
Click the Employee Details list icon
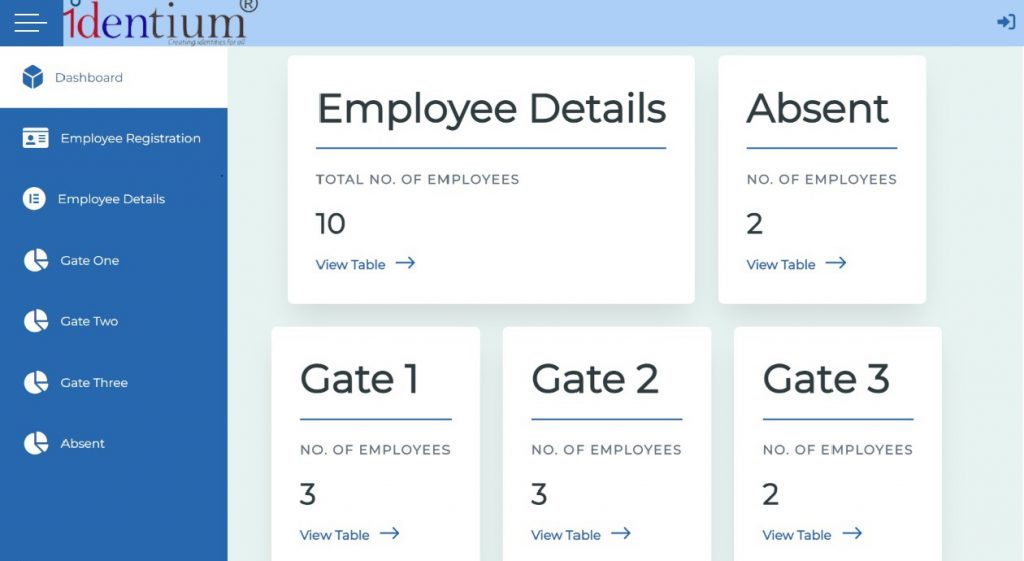pyautogui.click(x=34, y=199)
